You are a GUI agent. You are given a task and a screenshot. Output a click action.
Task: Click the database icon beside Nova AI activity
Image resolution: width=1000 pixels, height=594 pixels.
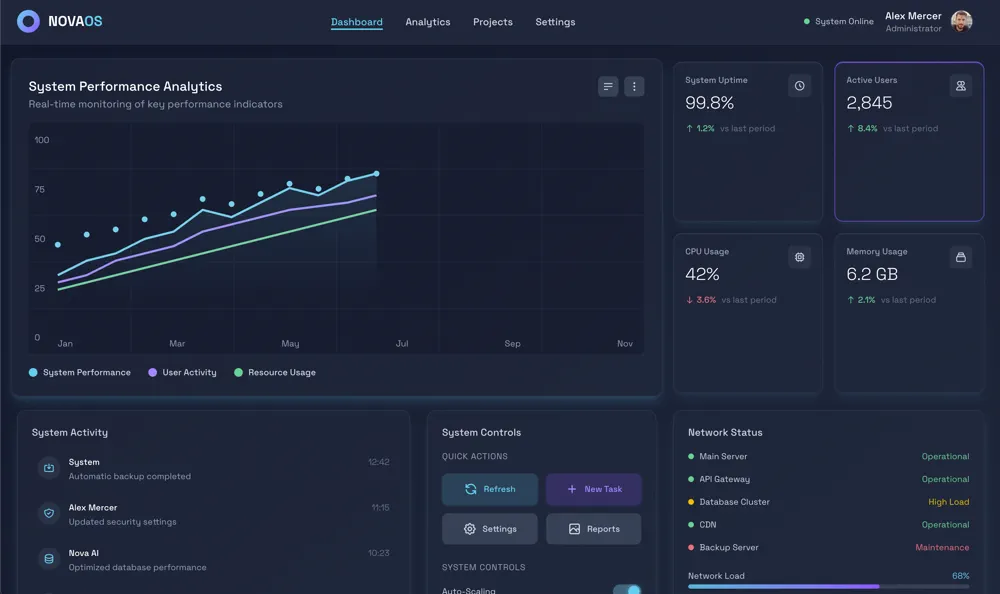(49, 559)
